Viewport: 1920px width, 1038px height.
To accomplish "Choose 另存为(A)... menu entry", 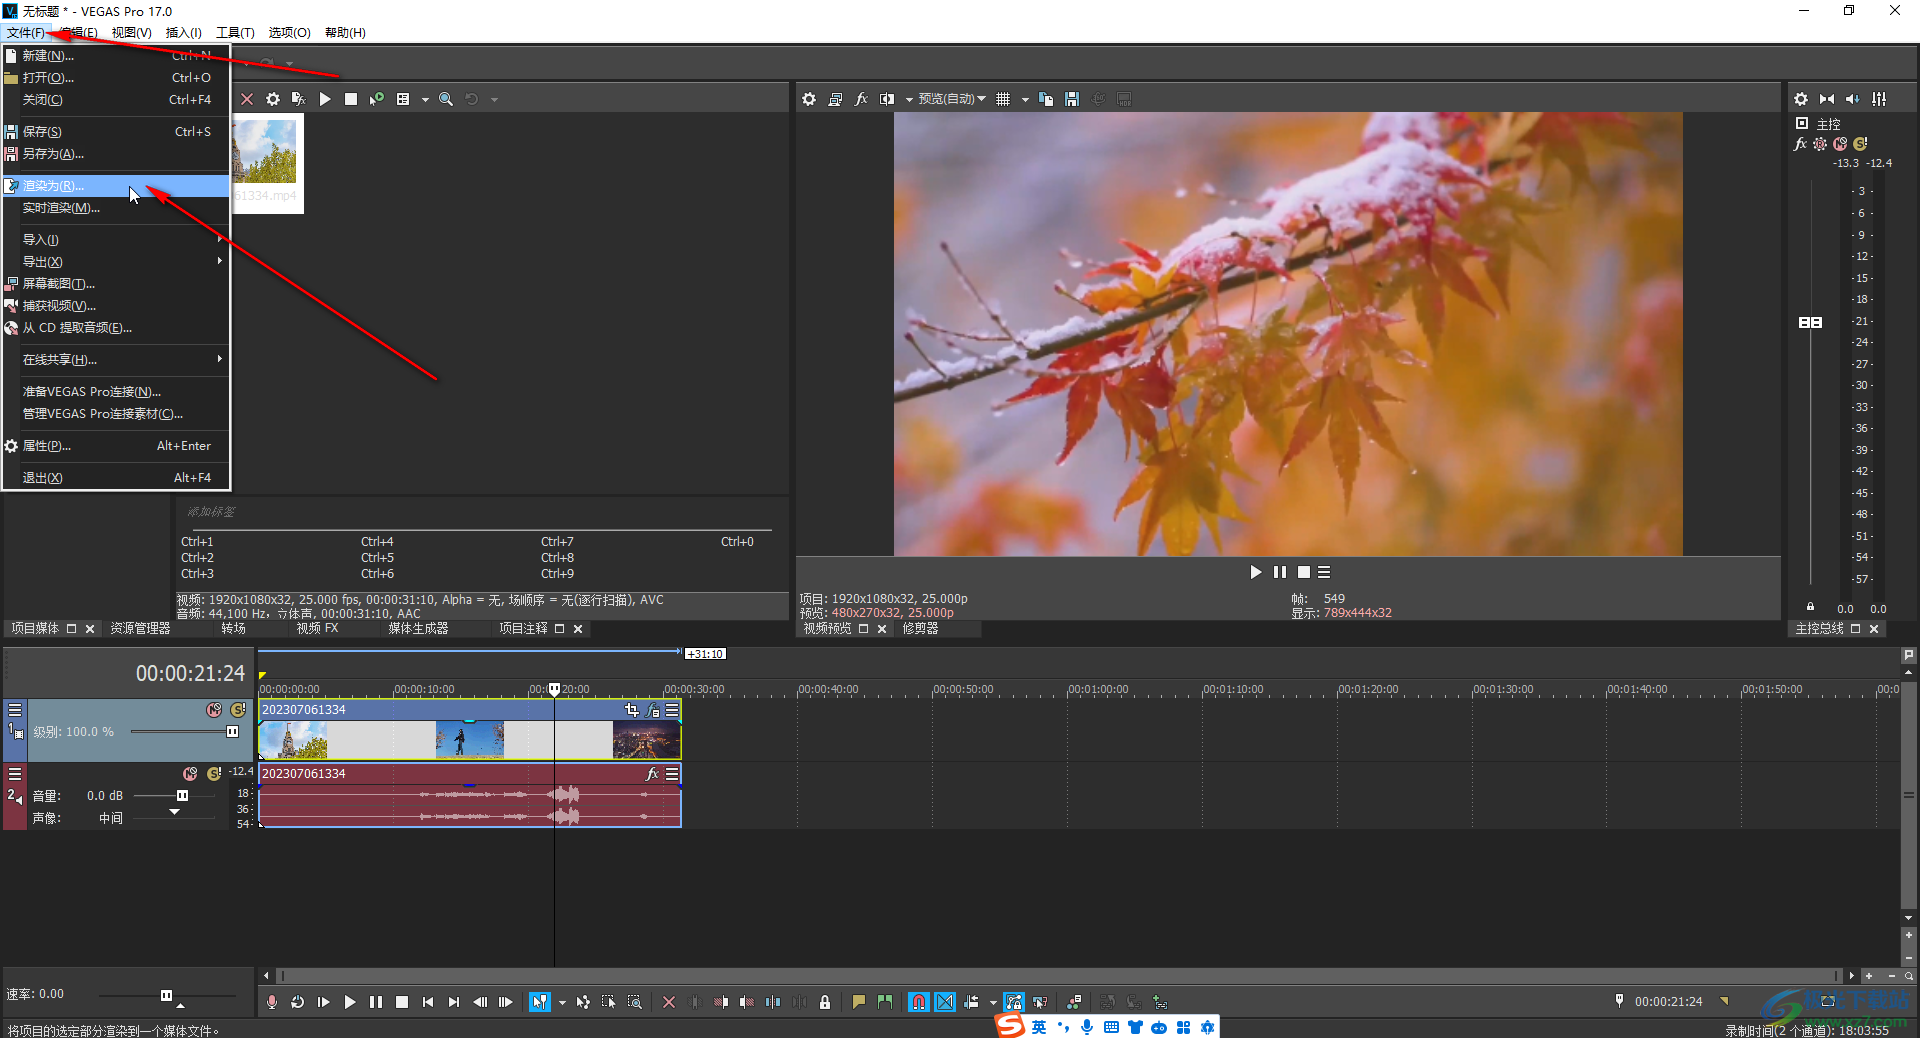I will pos(116,154).
